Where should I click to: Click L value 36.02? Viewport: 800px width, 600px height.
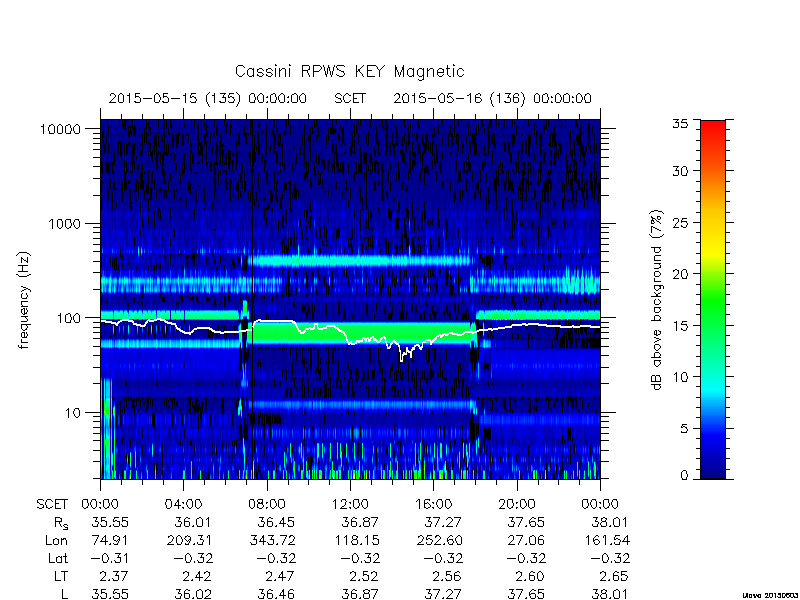[x=193, y=594]
